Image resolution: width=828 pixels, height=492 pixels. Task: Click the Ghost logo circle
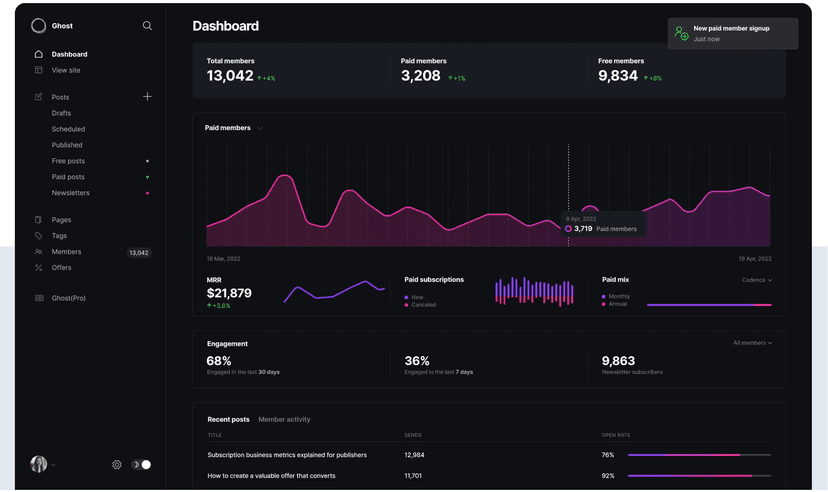pyautogui.click(x=39, y=25)
